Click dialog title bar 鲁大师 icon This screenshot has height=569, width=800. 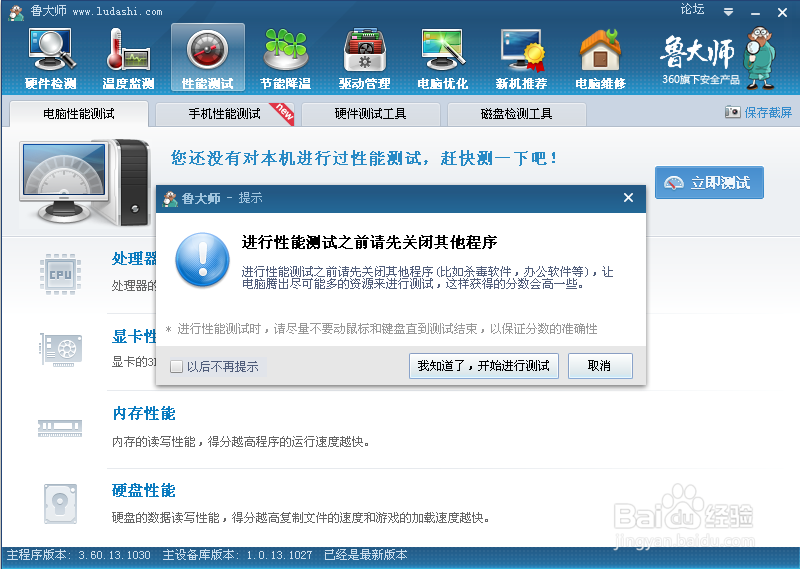click(169, 199)
